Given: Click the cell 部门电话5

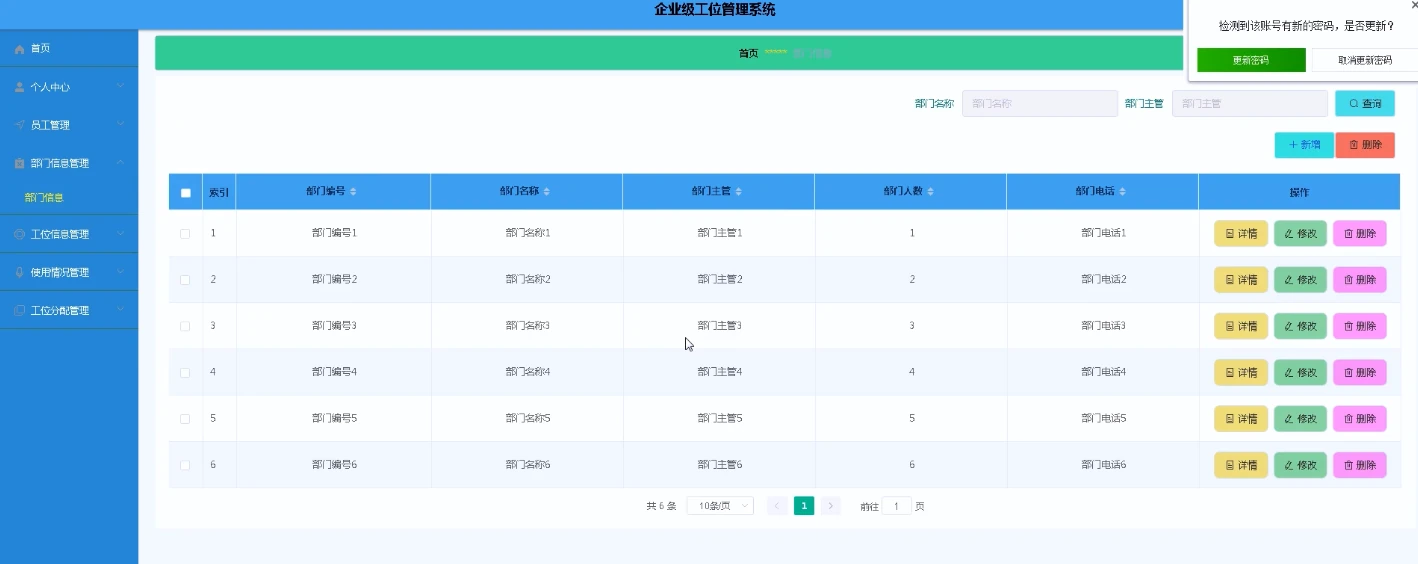Looking at the screenshot, I should pos(1104,418).
